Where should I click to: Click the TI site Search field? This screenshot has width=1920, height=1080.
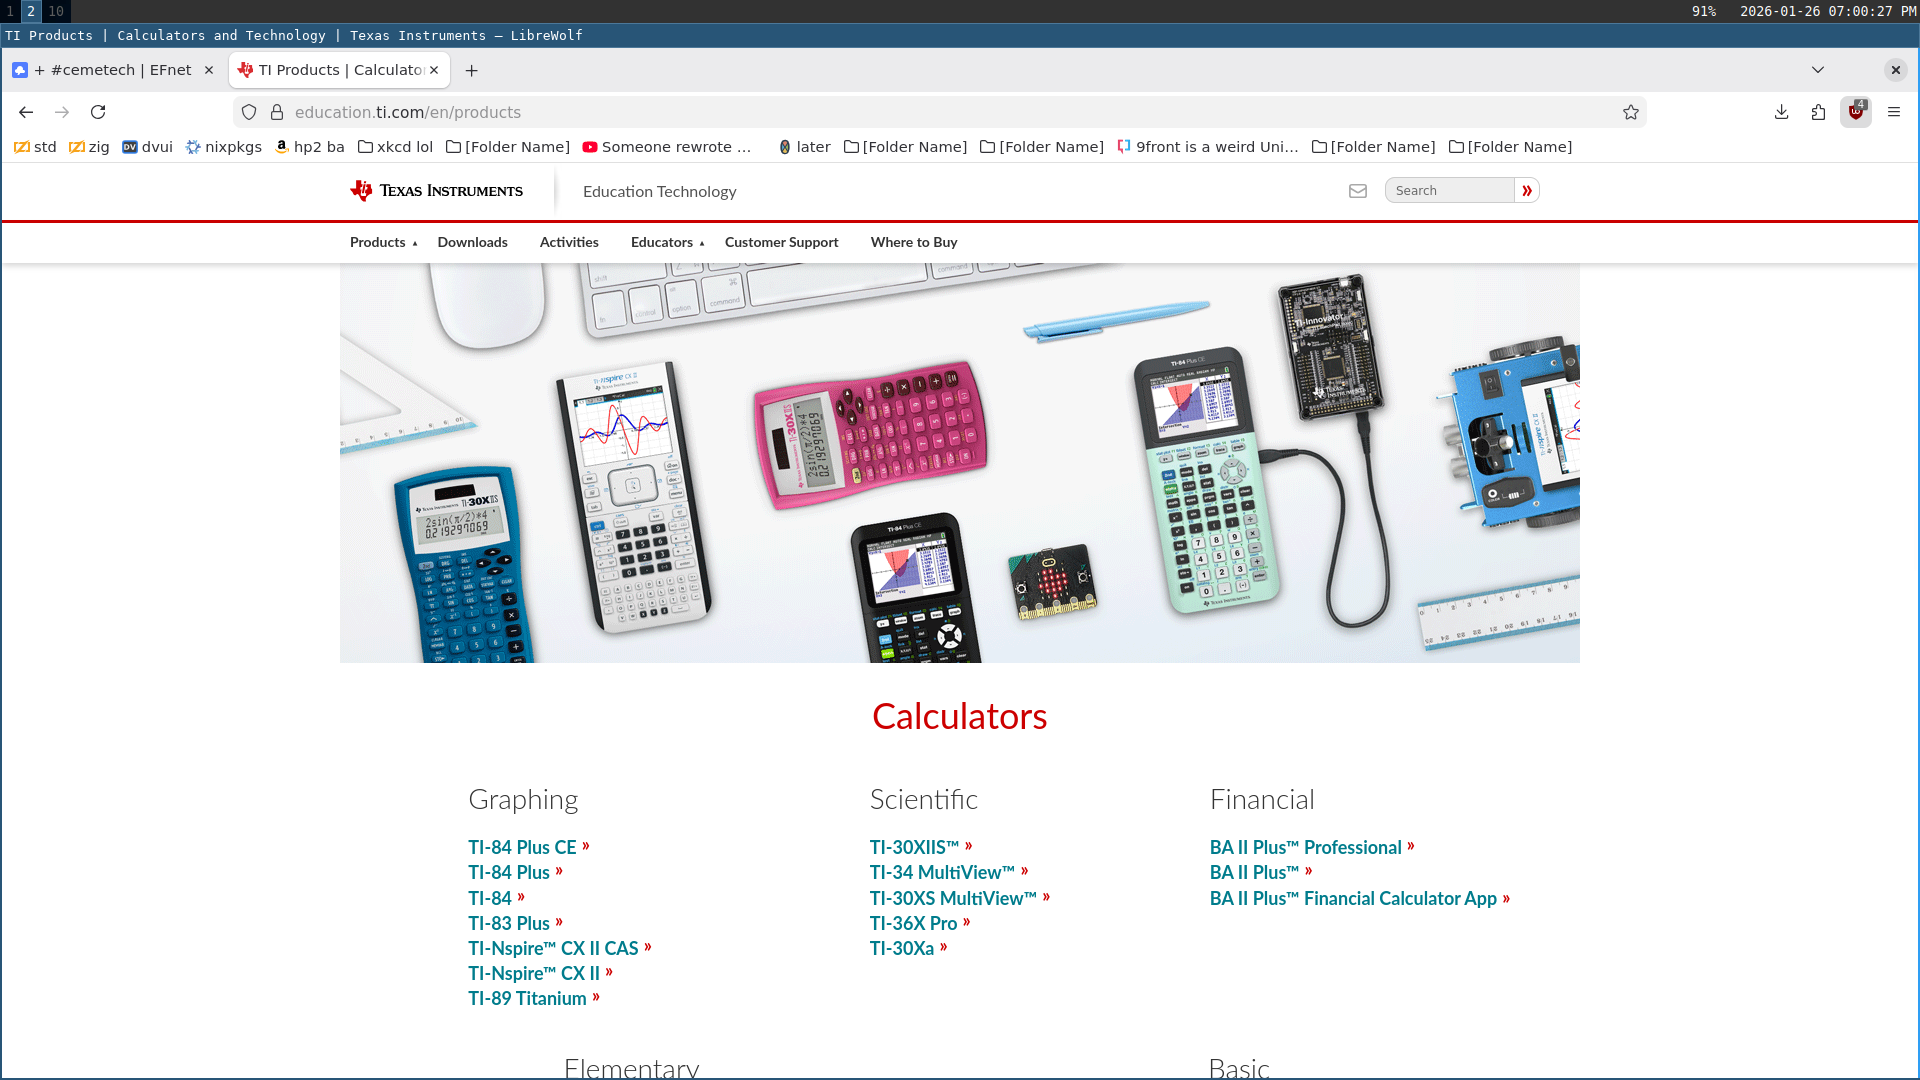click(x=1449, y=191)
